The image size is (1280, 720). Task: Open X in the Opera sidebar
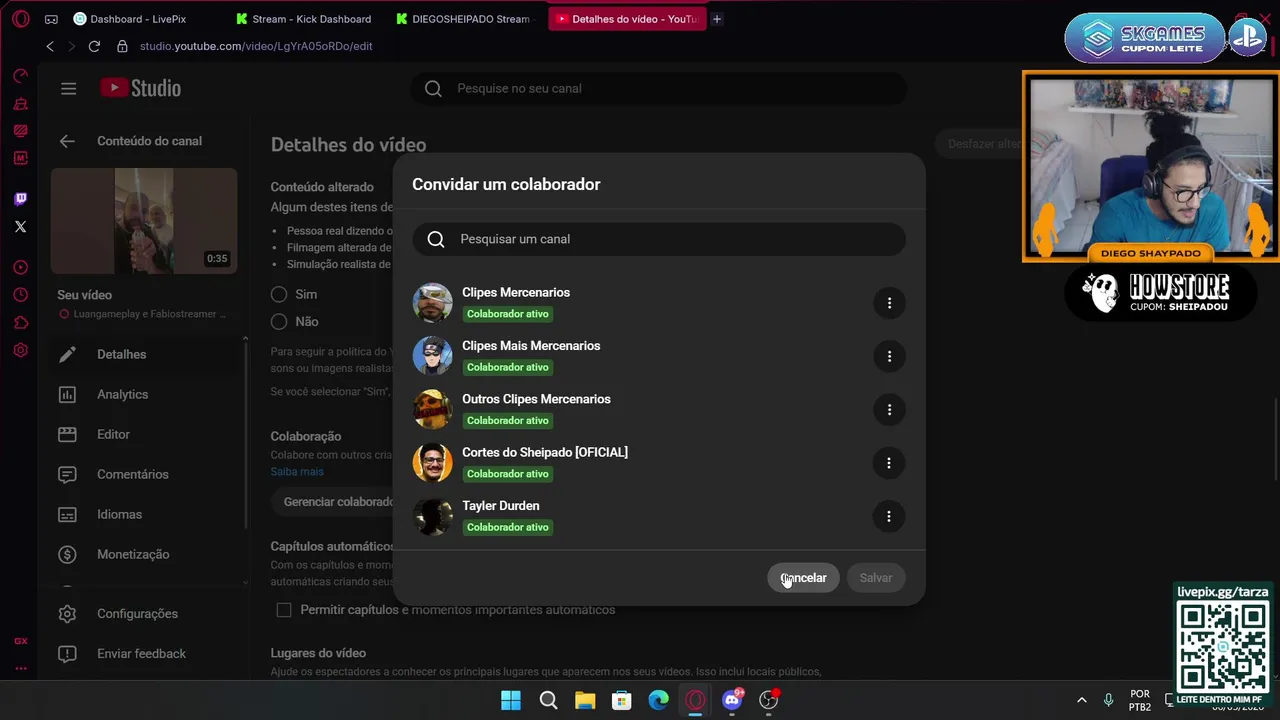(20, 226)
